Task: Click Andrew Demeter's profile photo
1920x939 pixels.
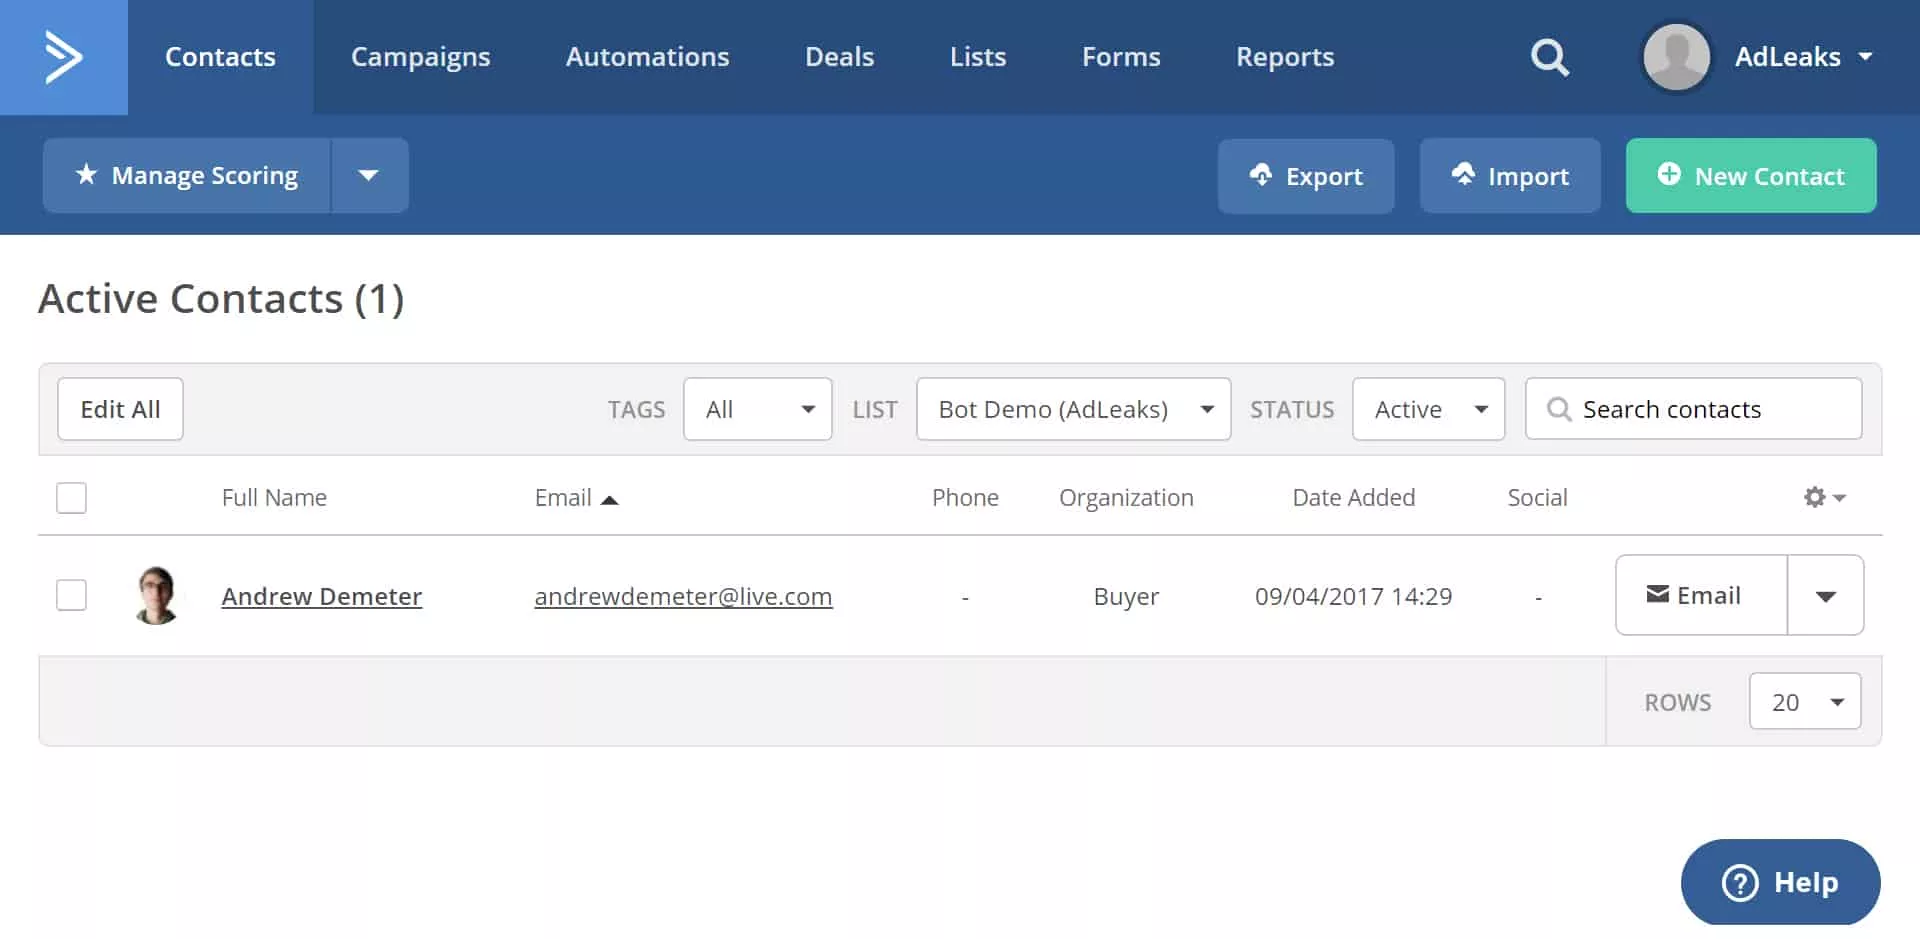Action: (x=157, y=595)
